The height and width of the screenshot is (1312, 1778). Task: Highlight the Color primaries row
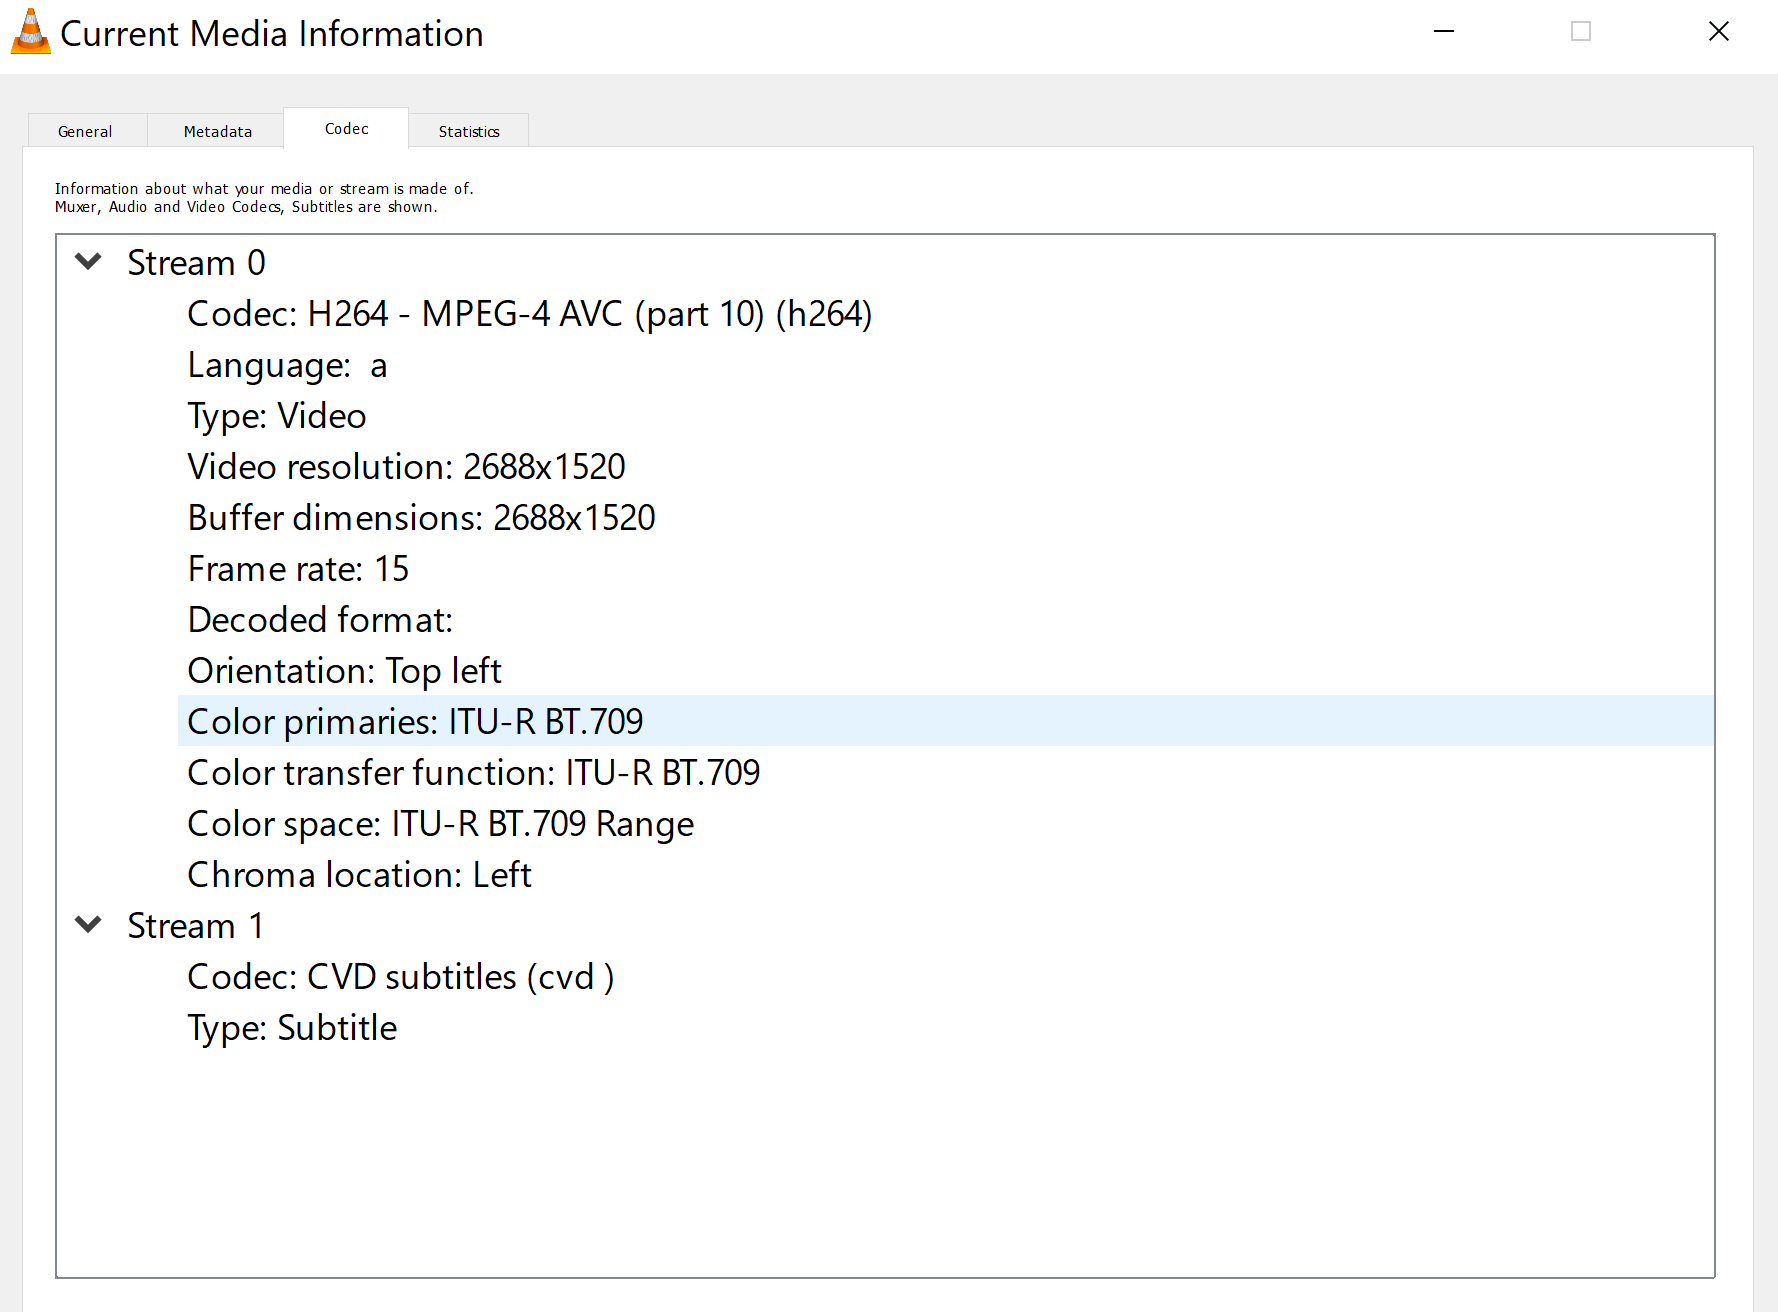point(415,722)
